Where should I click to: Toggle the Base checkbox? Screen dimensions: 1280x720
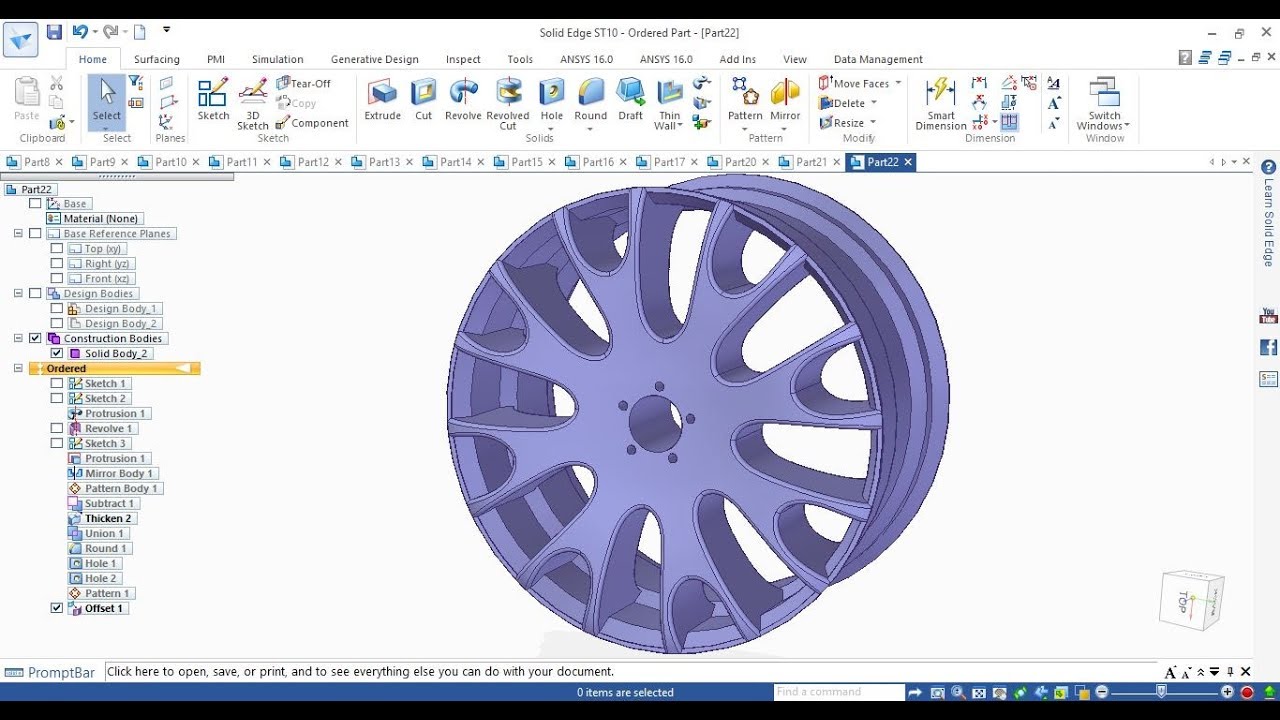click(x=36, y=203)
